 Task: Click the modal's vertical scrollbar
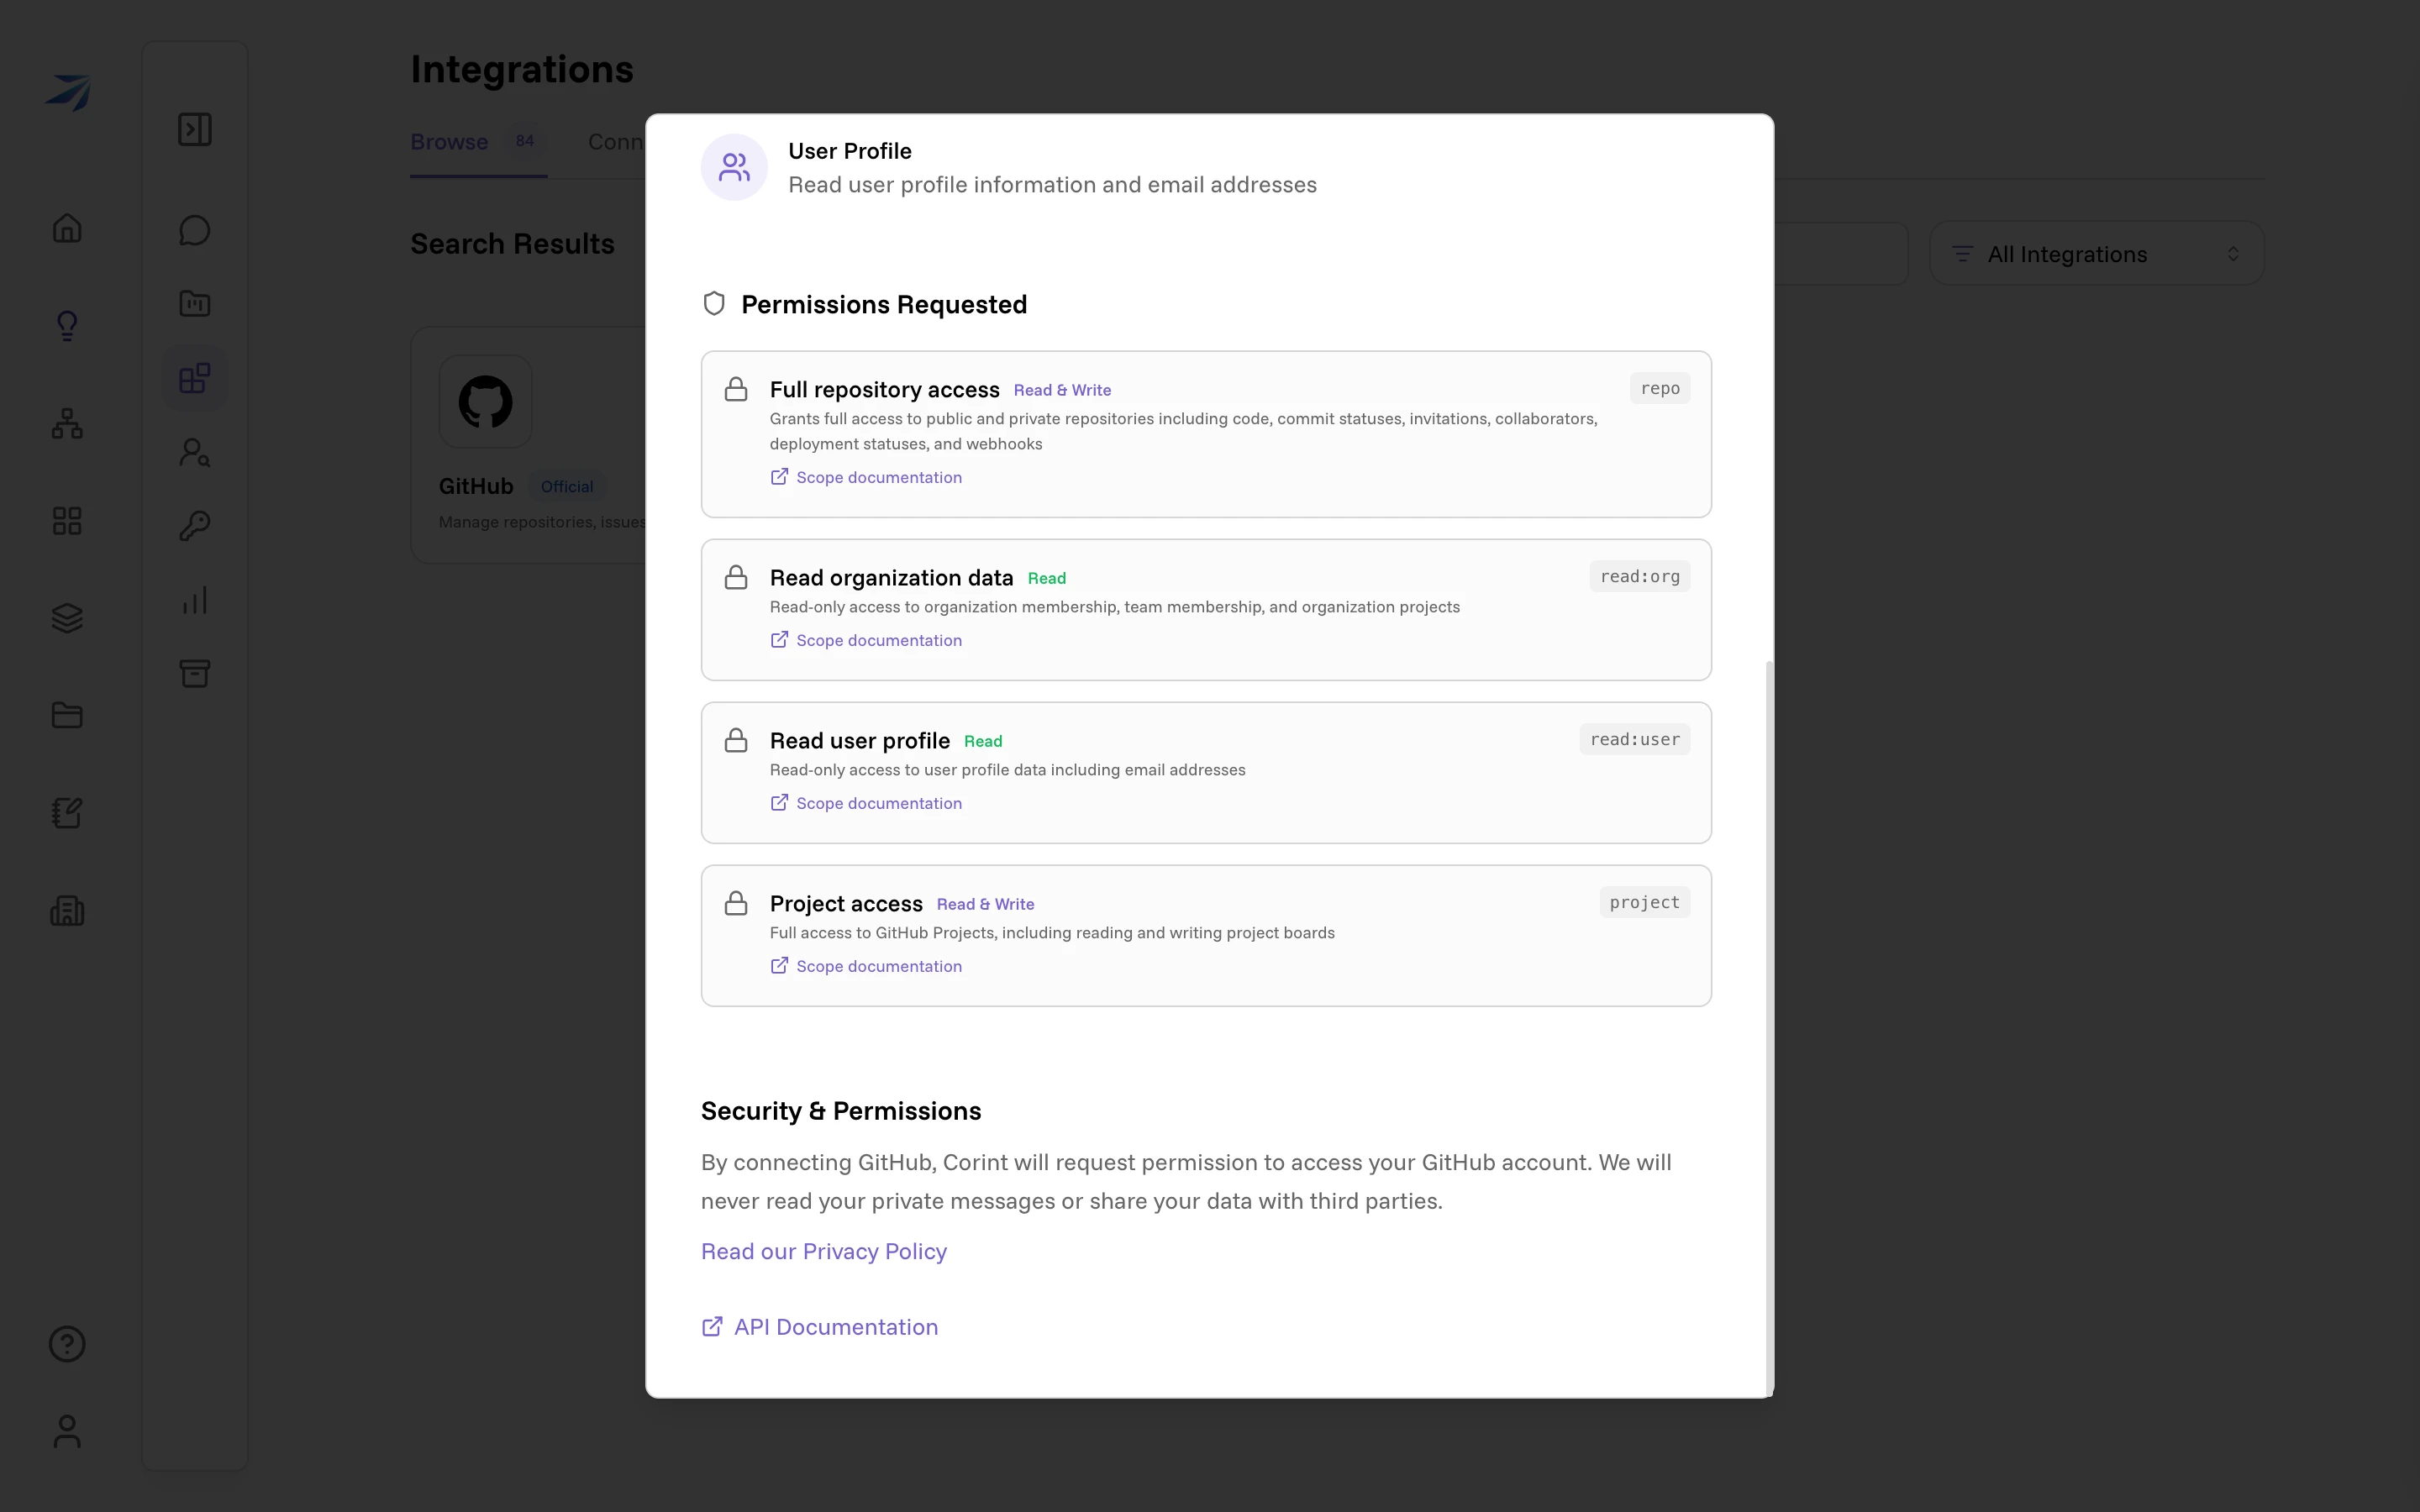[1769, 1027]
